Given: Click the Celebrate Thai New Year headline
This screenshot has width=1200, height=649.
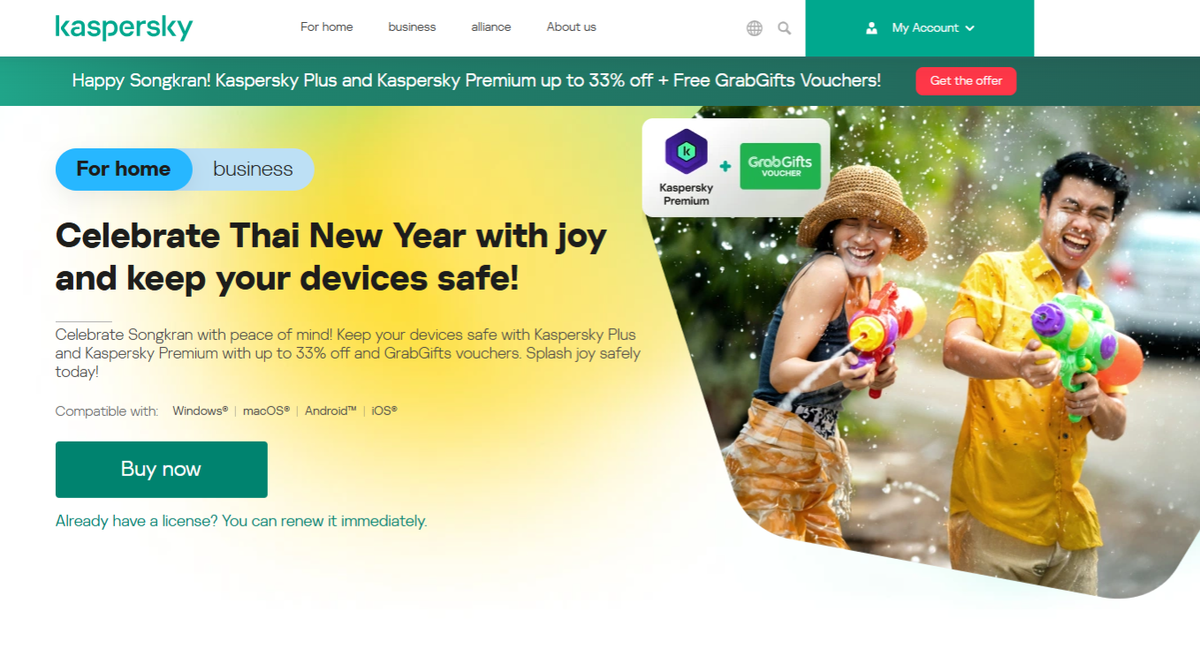Looking at the screenshot, I should click(x=331, y=257).
